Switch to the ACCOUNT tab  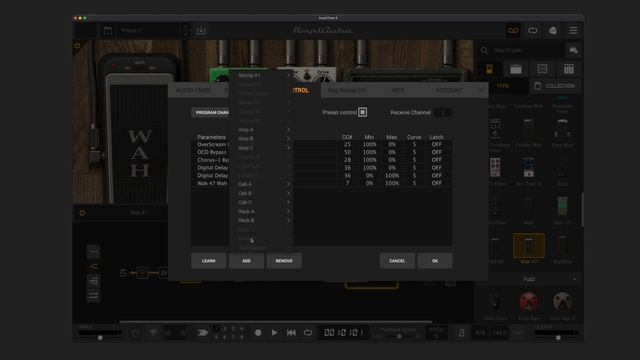click(449, 90)
